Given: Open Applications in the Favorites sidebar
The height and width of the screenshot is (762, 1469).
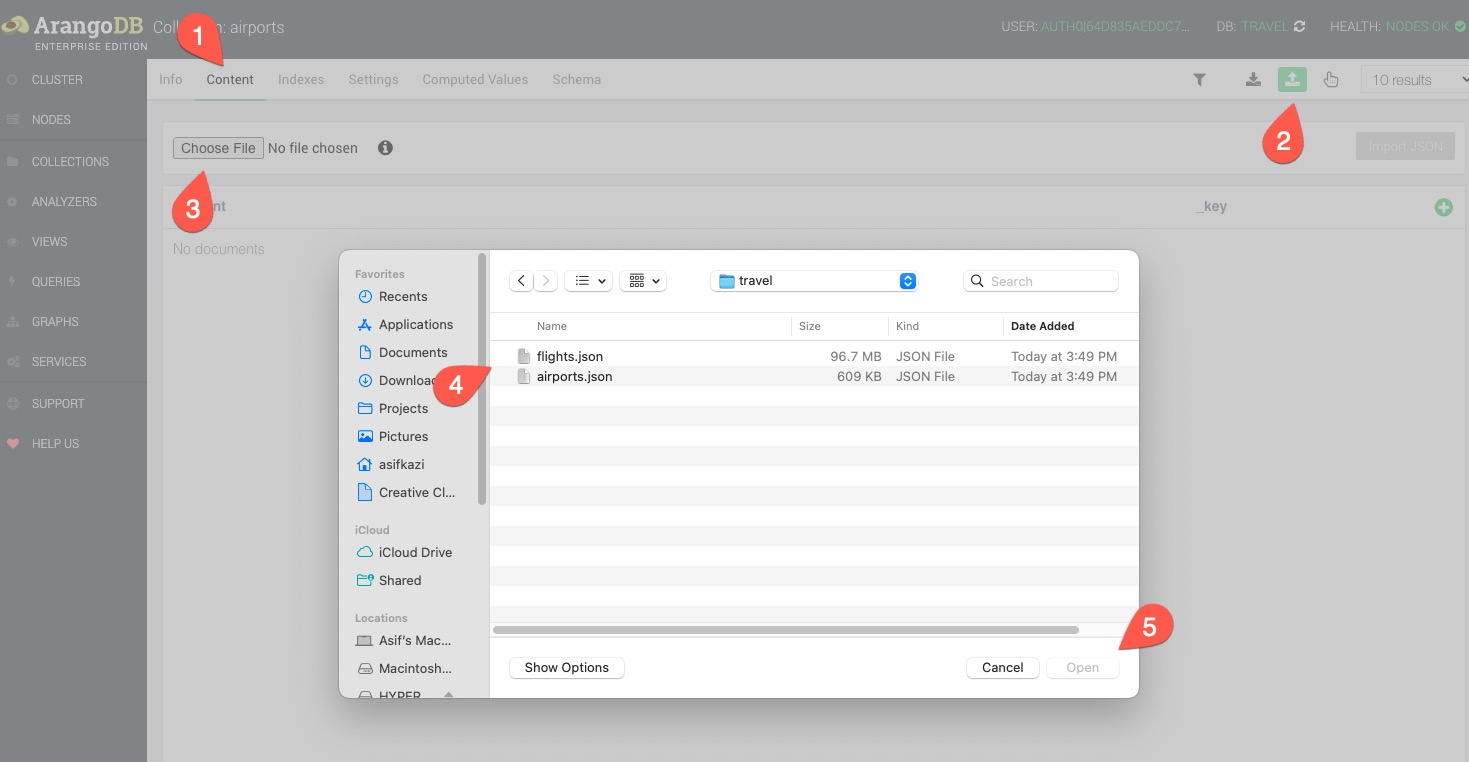Looking at the screenshot, I should (x=415, y=324).
